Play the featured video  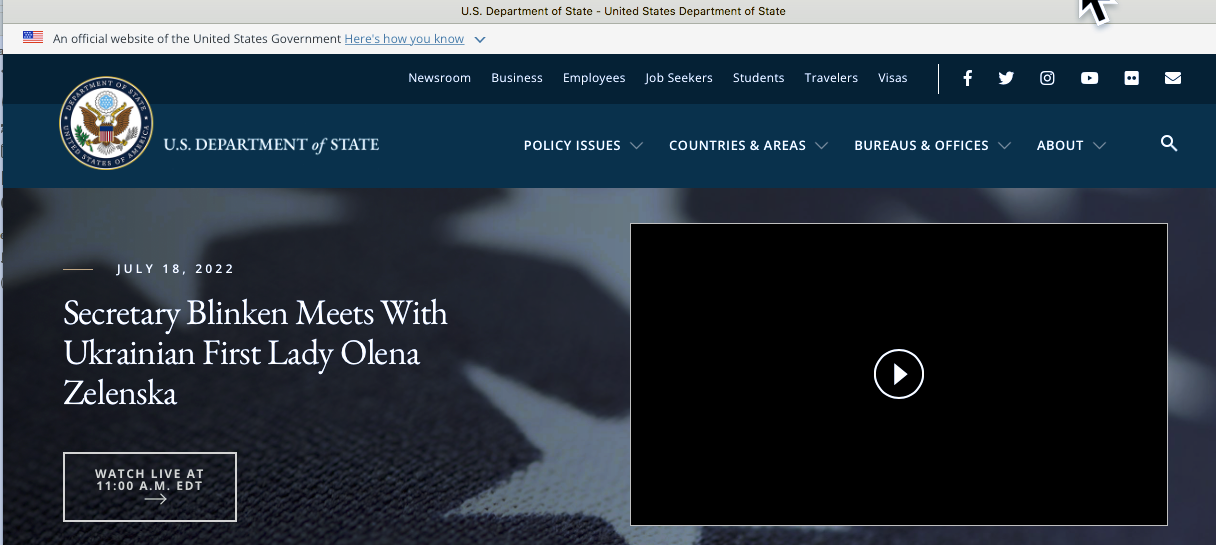pyautogui.click(x=898, y=374)
